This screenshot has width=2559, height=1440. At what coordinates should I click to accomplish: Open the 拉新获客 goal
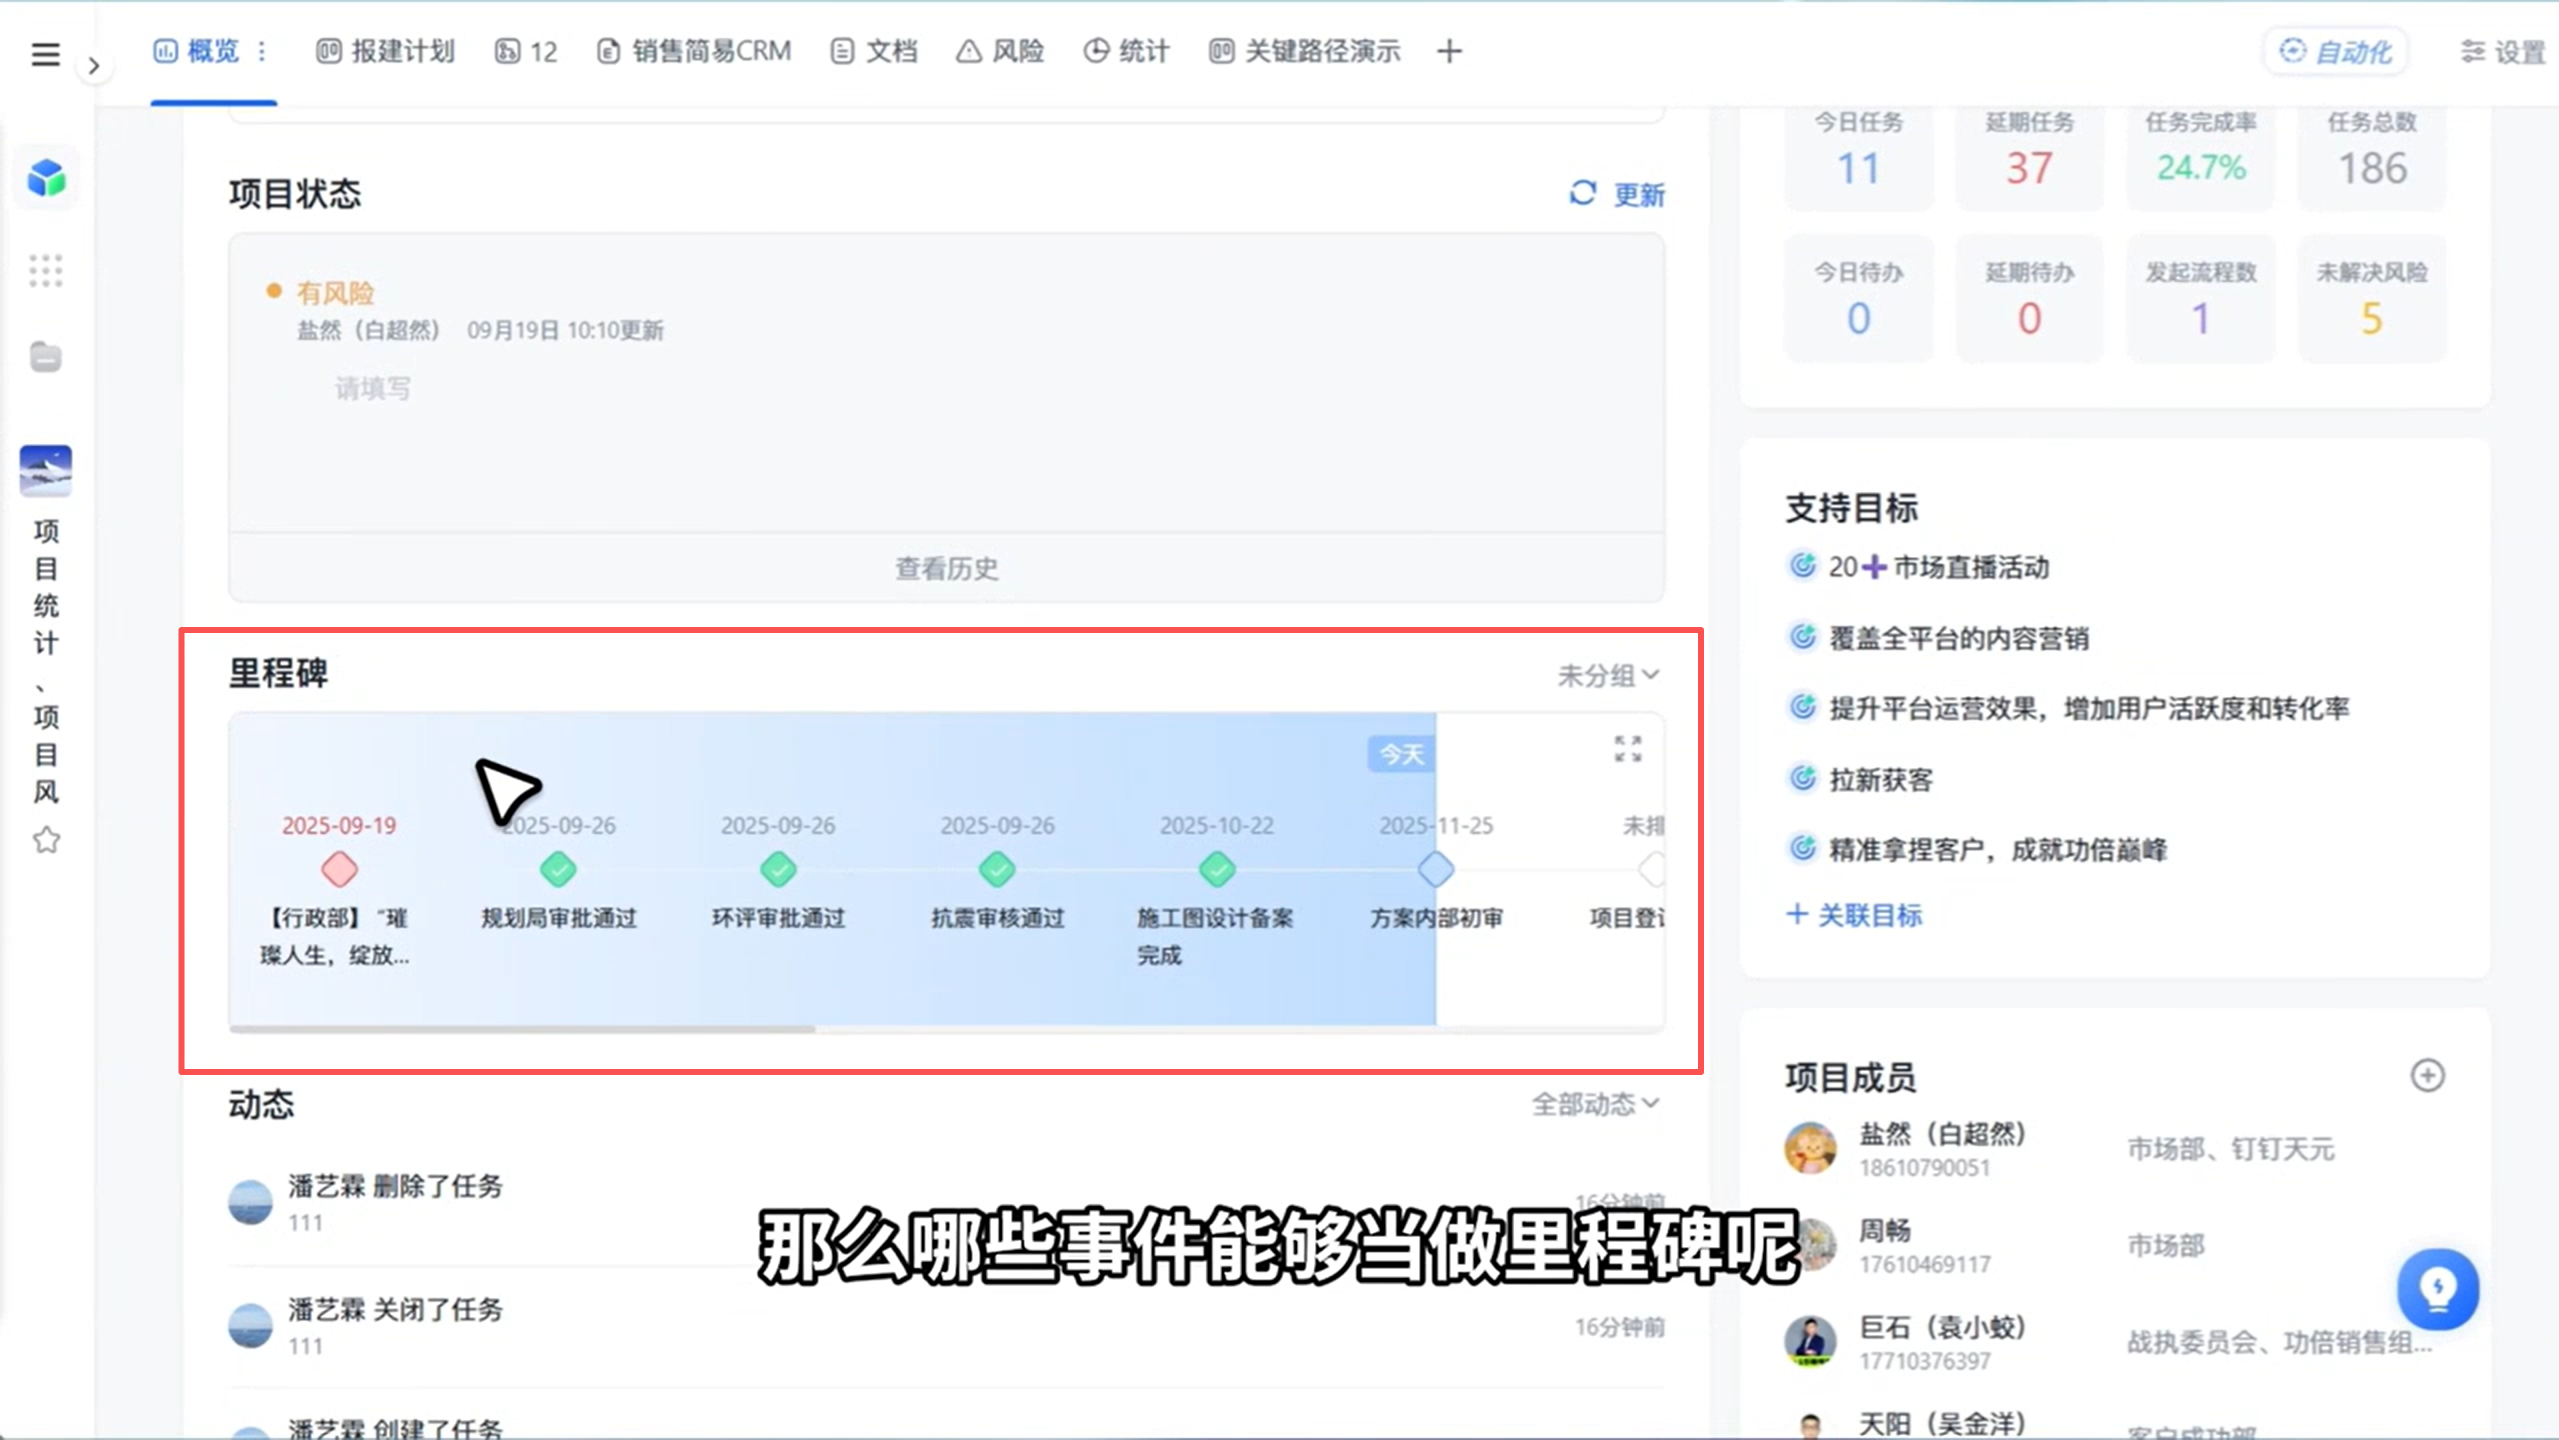pos(1860,779)
